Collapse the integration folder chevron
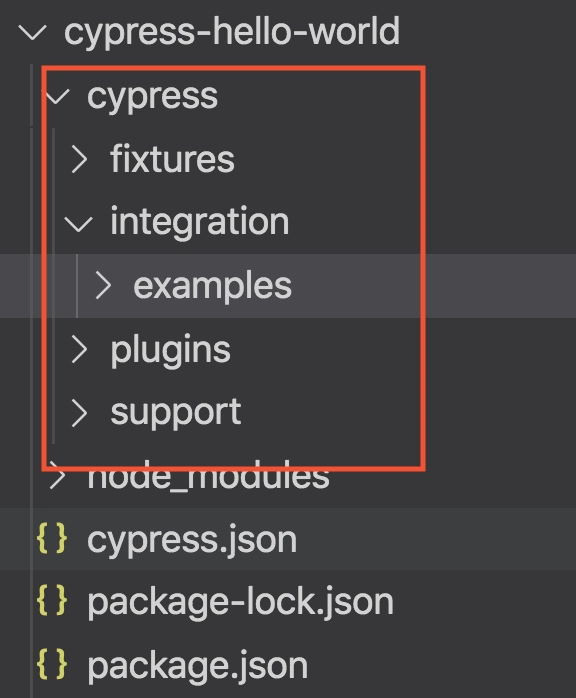The width and height of the screenshot is (576, 698). coord(78,223)
